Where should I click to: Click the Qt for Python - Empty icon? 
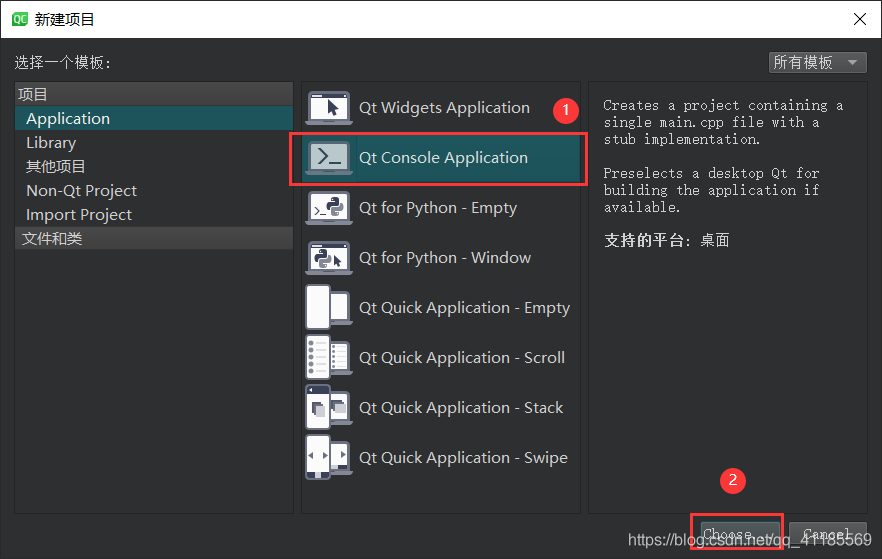tap(329, 208)
